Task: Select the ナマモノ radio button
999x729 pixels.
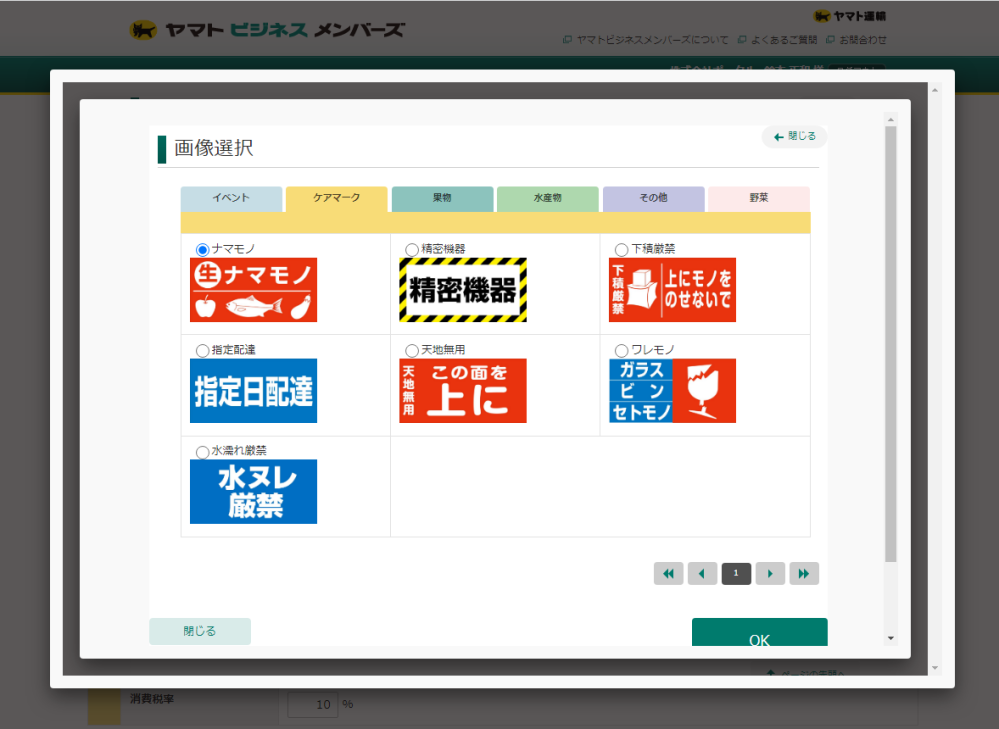Action: point(203,249)
